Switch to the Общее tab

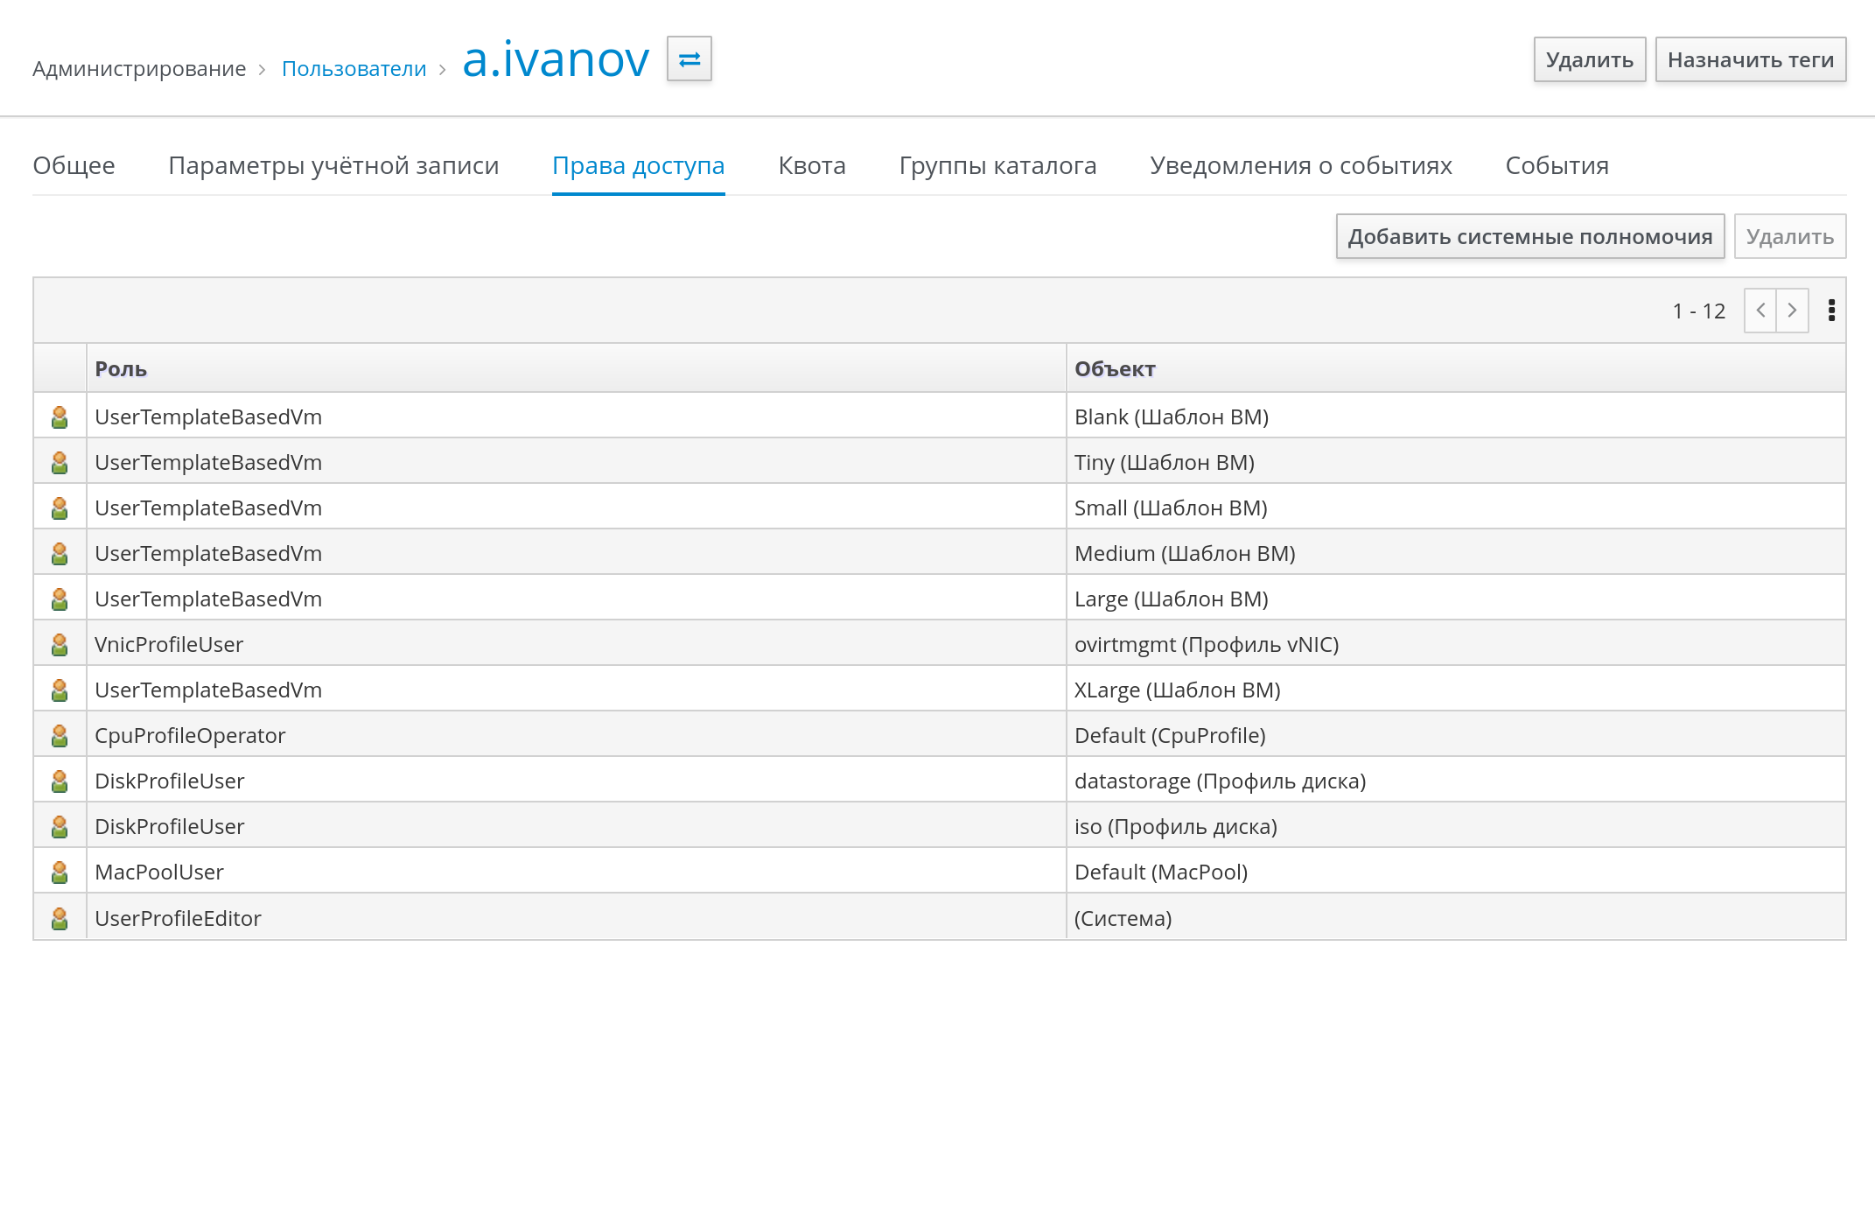pyautogui.click(x=74, y=166)
